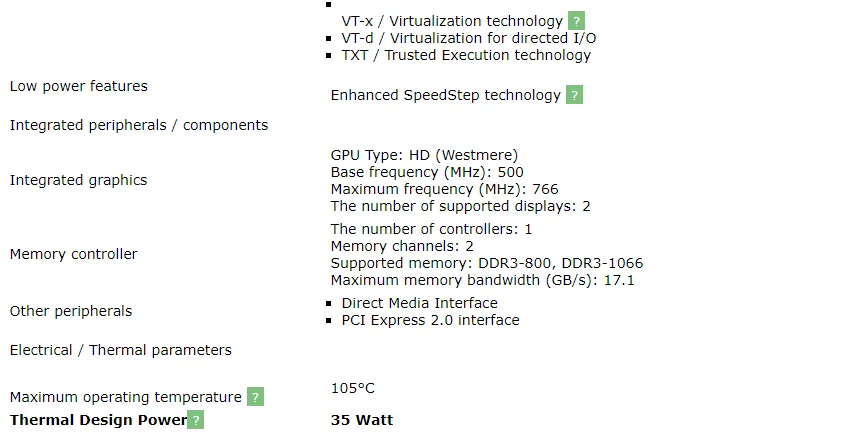Click the help icon next to VT-x Virtualization technology
847x442 pixels.
(x=576, y=21)
